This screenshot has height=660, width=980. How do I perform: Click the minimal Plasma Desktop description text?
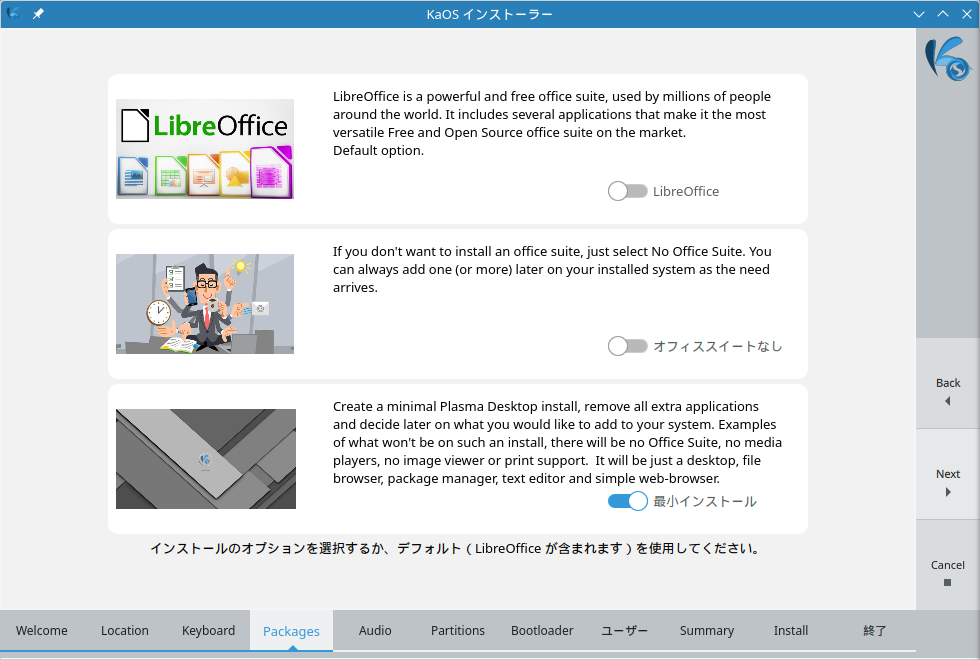(558, 442)
